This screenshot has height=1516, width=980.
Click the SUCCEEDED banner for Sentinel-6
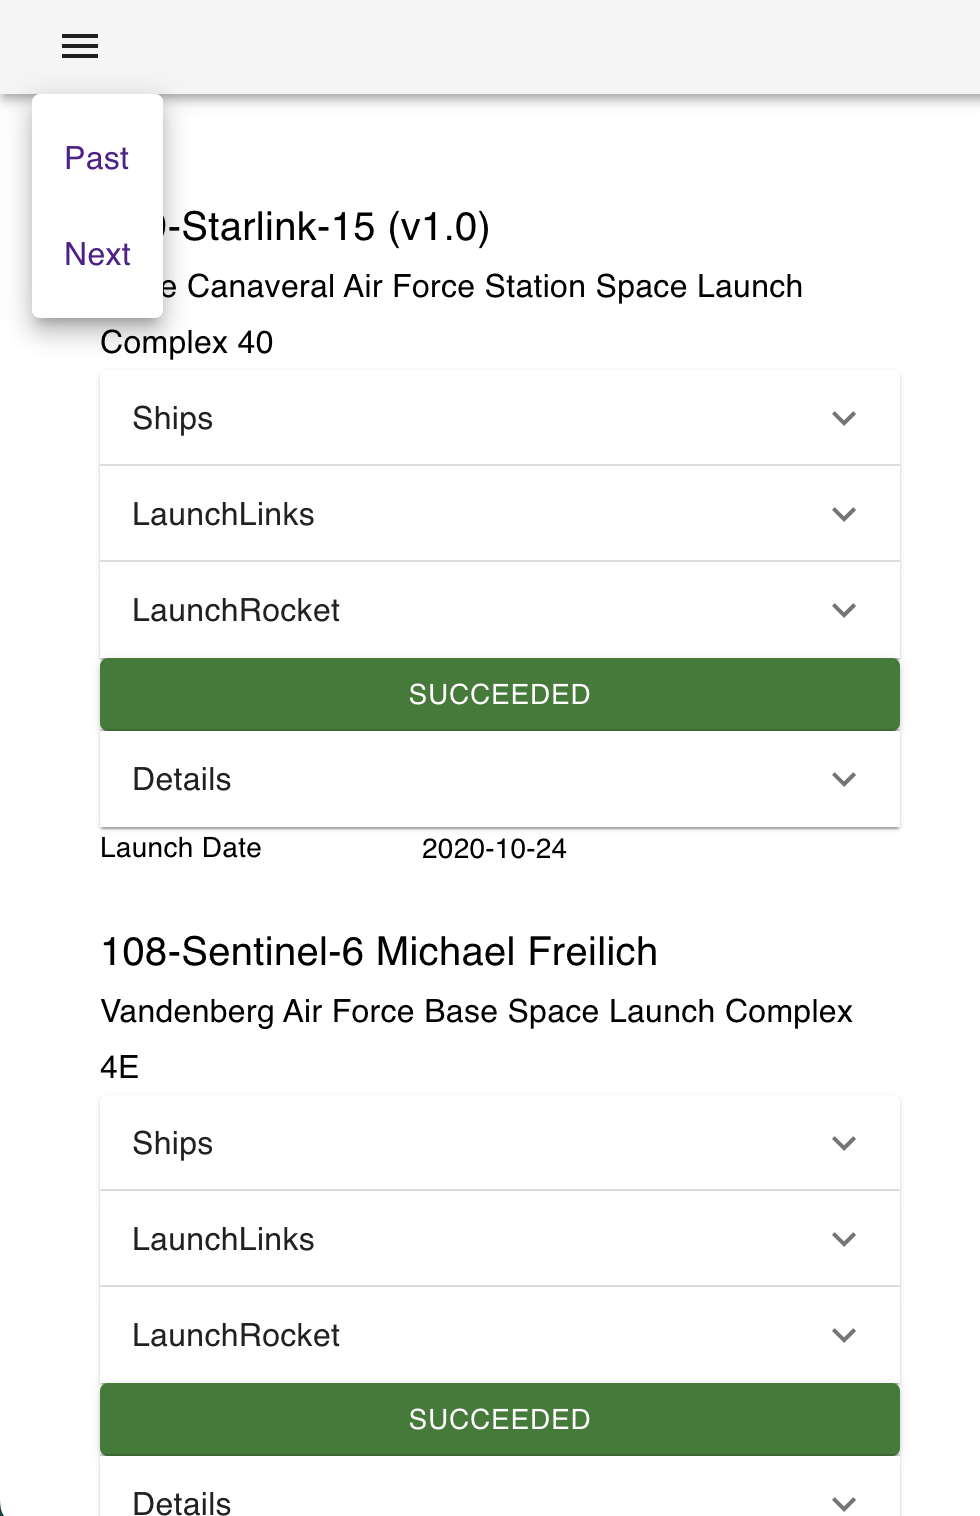(x=499, y=1419)
